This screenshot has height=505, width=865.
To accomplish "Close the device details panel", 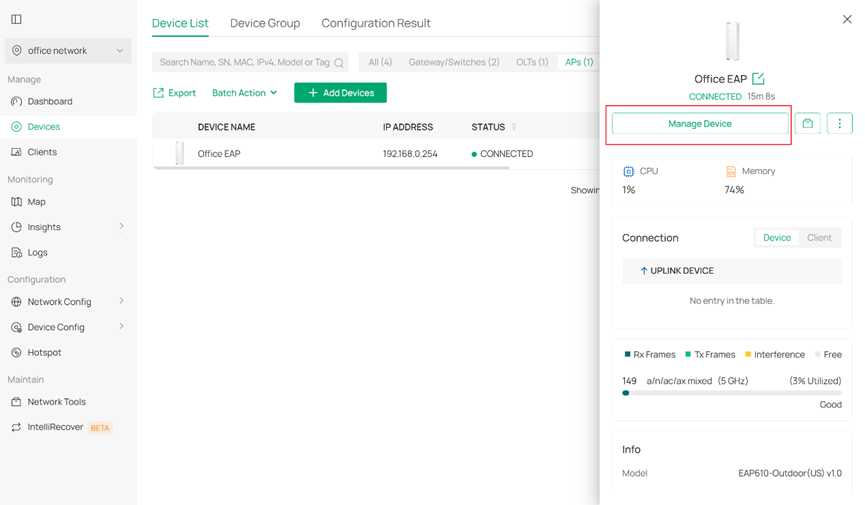I will [847, 19].
